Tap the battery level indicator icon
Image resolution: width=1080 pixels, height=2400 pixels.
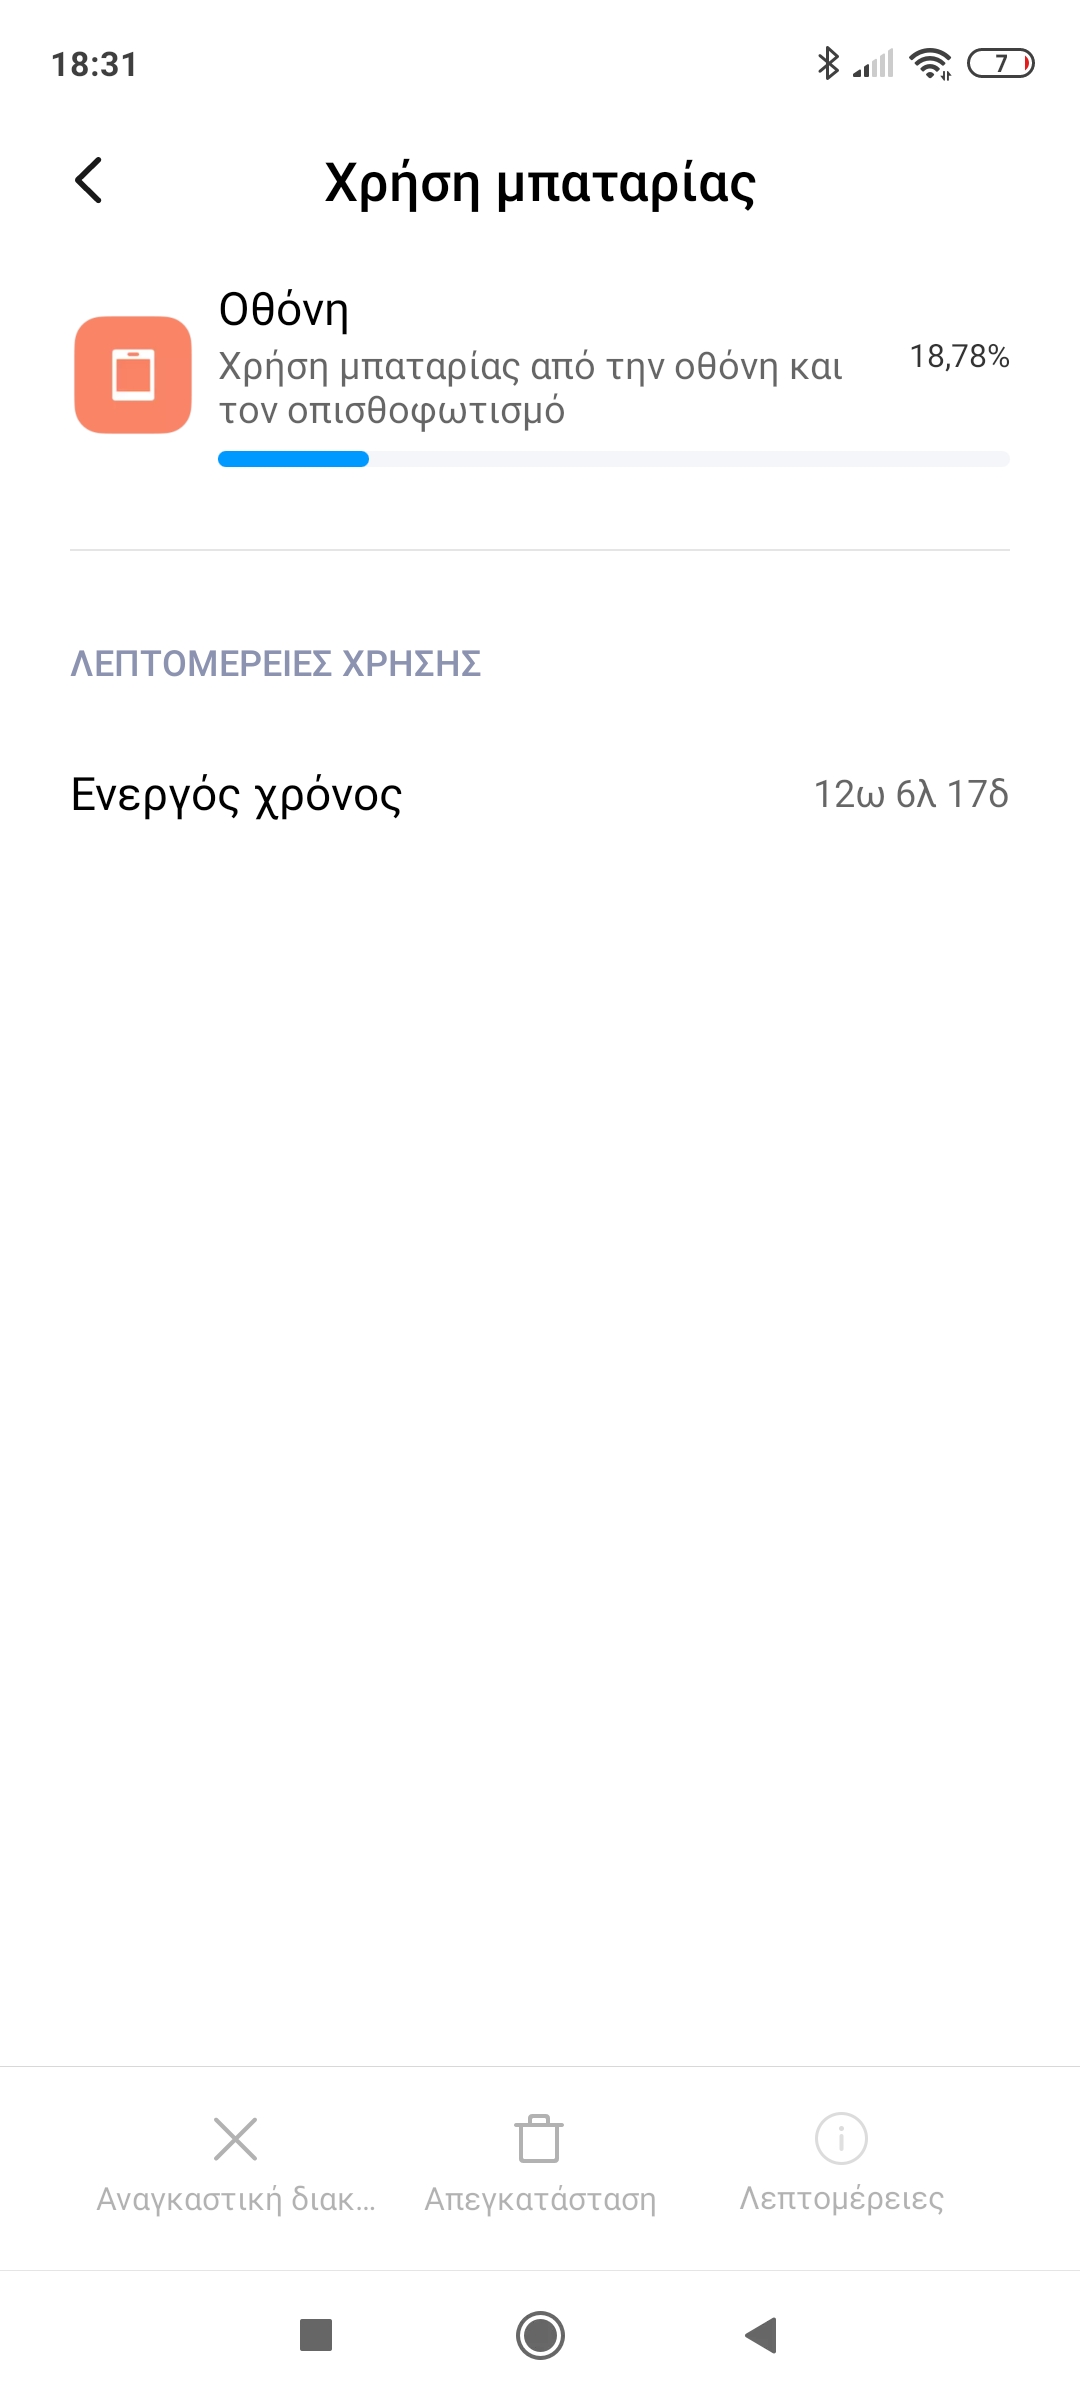(1001, 64)
